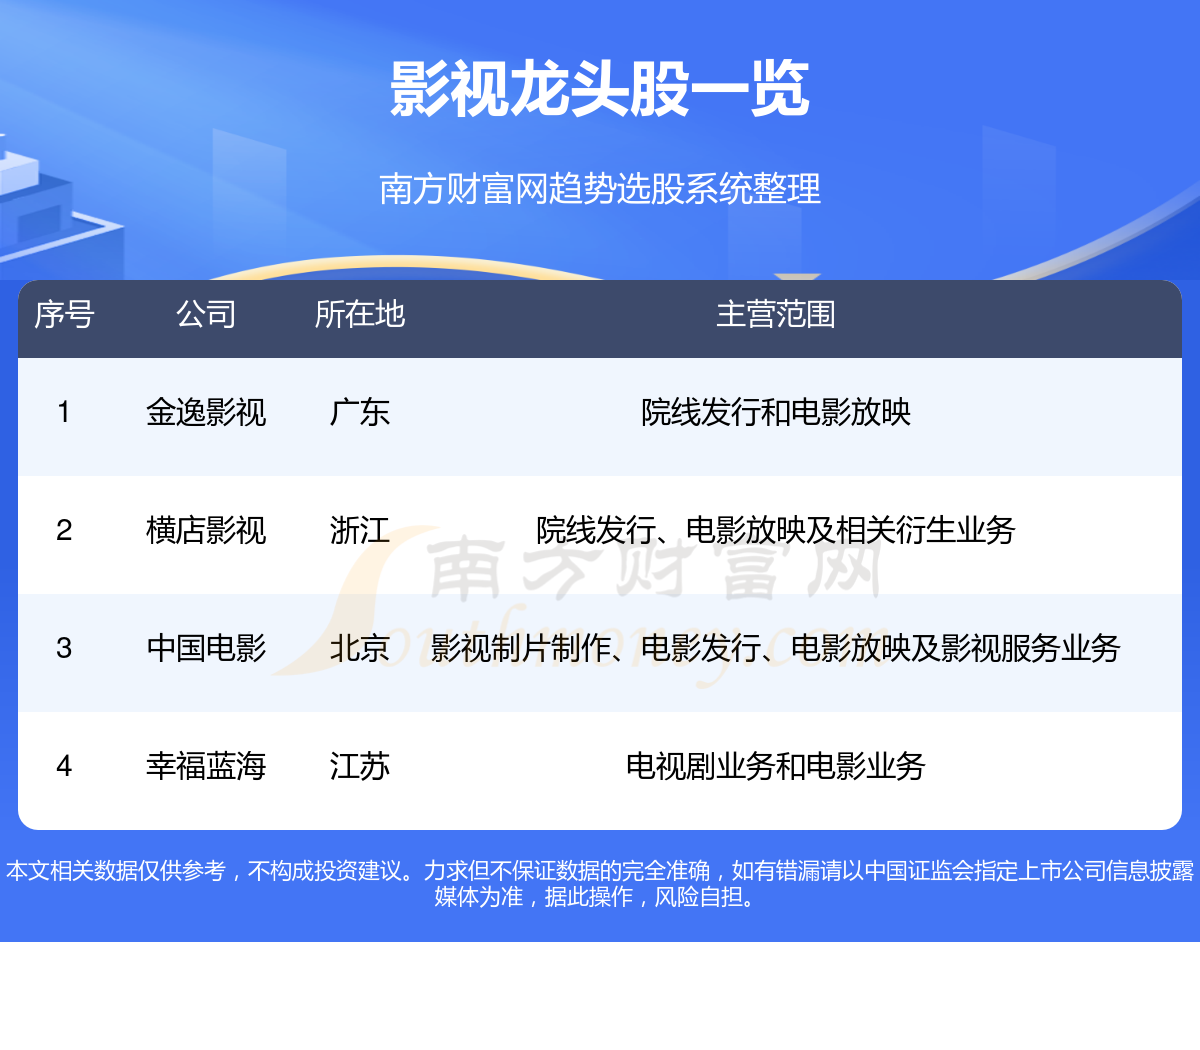Click row number 2

pyautogui.click(x=64, y=530)
